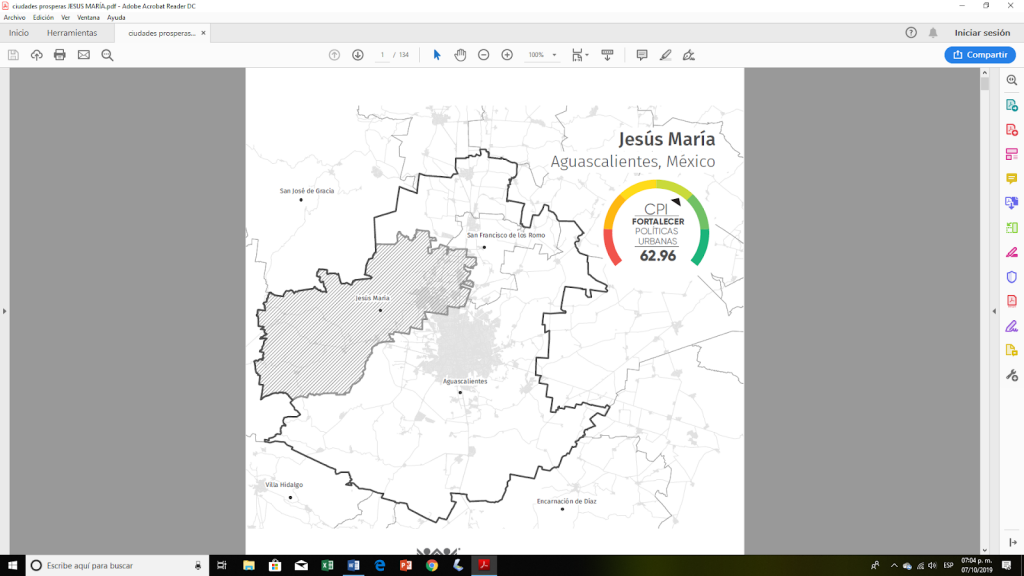Switch to the Herramientas tab
1024x576 pixels.
[72, 33]
